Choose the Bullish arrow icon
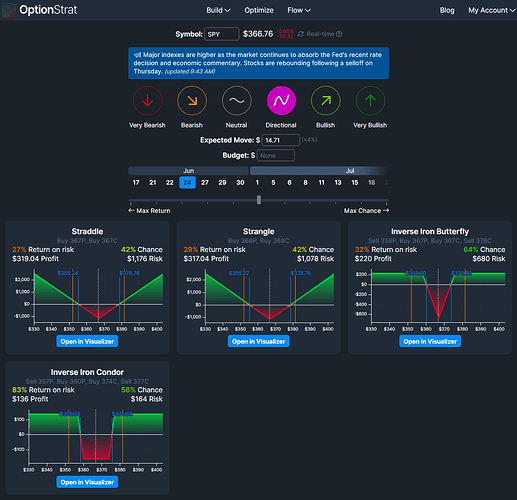This screenshot has height=500, width=517. point(326,101)
